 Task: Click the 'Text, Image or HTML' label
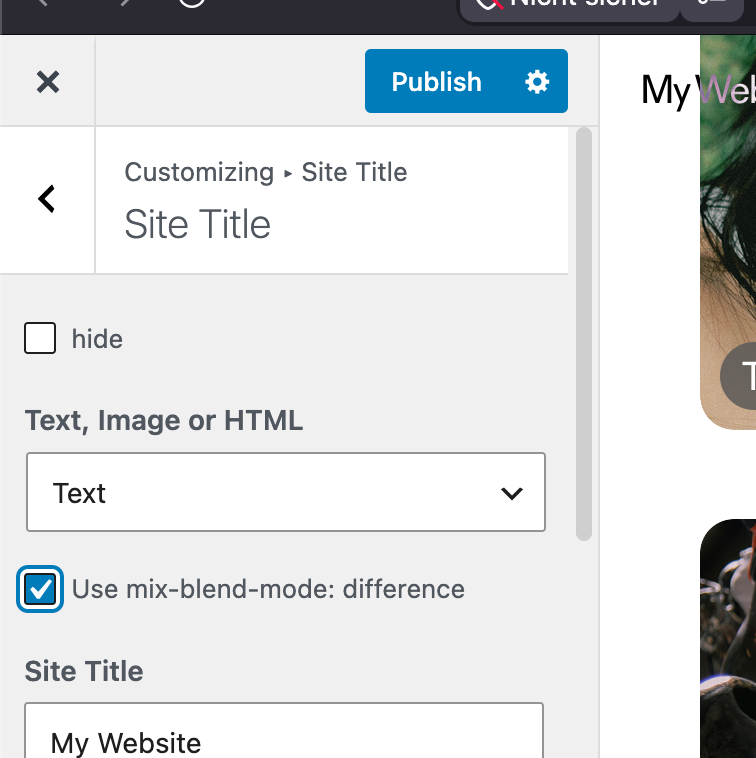pyautogui.click(x=164, y=420)
